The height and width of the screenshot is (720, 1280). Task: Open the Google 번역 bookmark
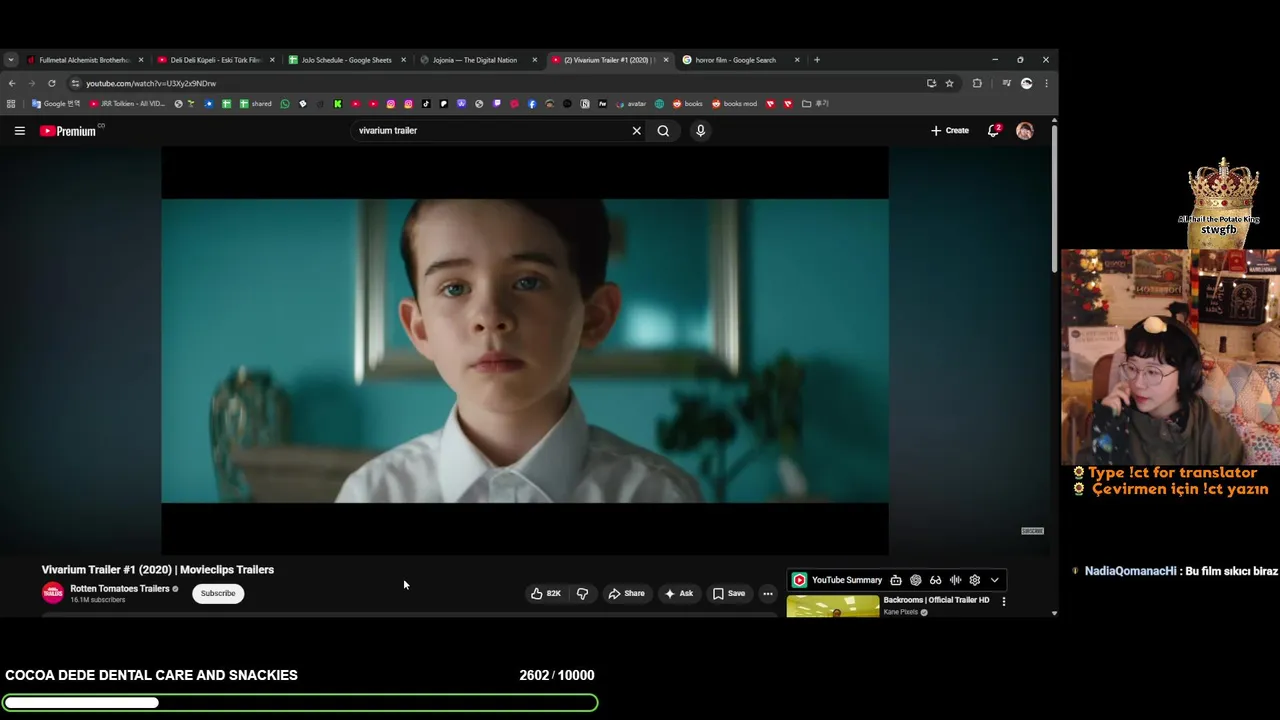coord(56,104)
